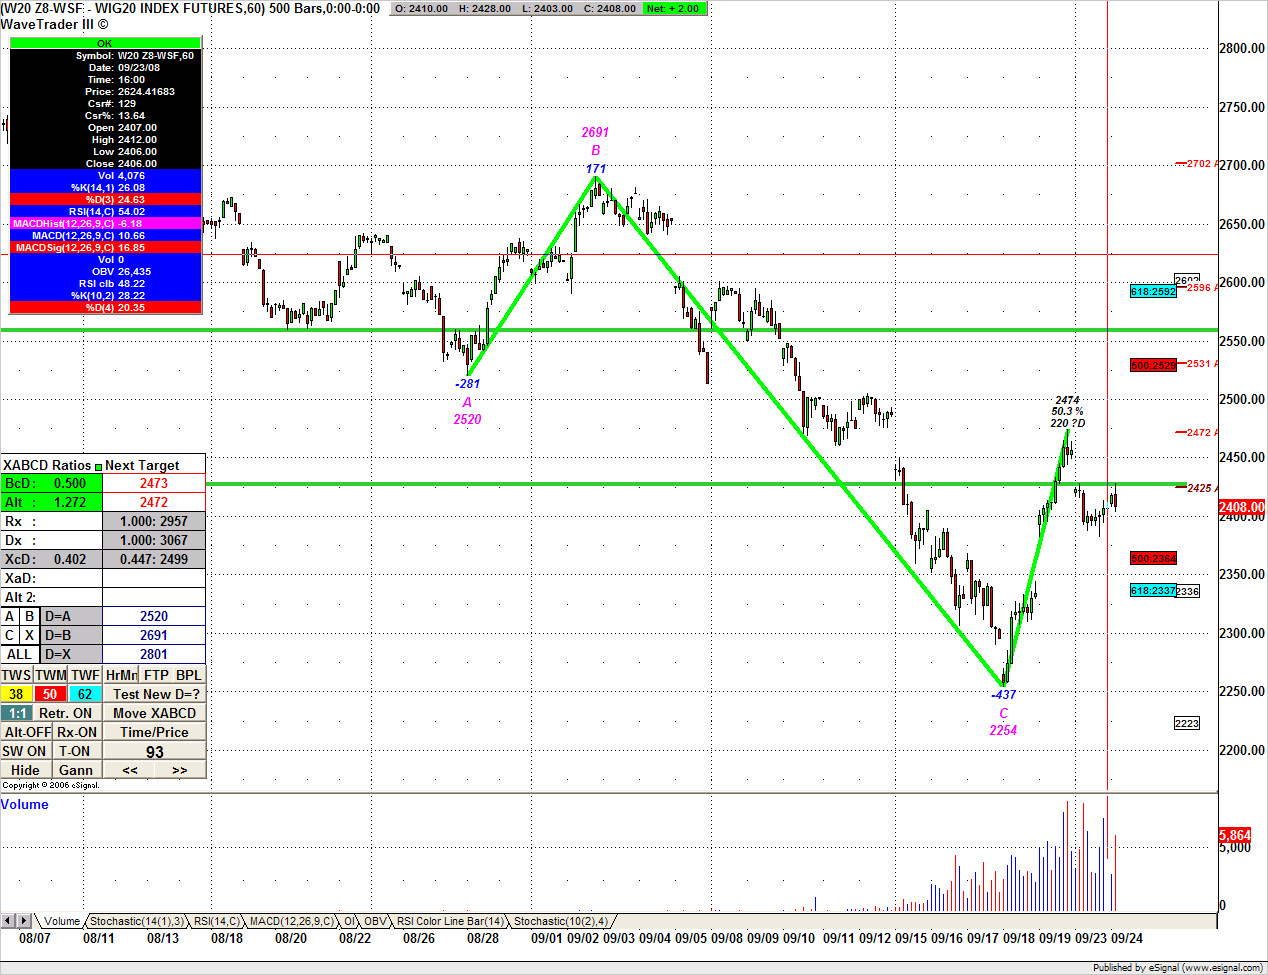Click the D=A value 2520
Screen dimensions: 1268x975
pyautogui.click(x=154, y=616)
